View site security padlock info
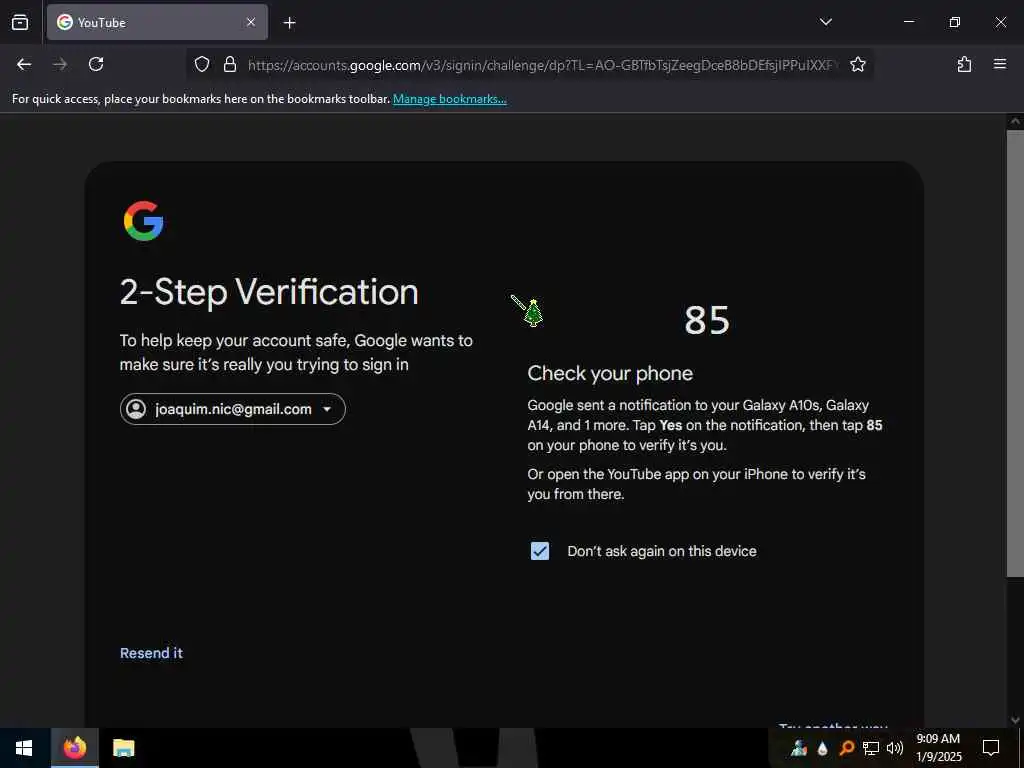 pyautogui.click(x=230, y=64)
